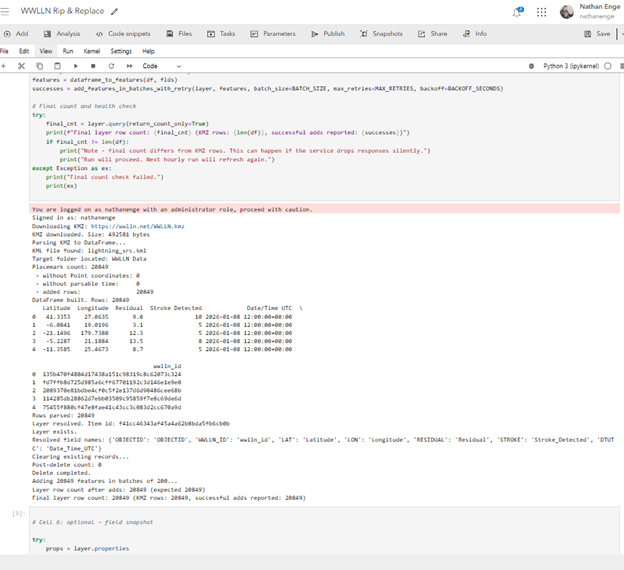The height and width of the screenshot is (570, 624).
Task: Click 'Adding 20849 features in batches' line
Action: click(105, 481)
